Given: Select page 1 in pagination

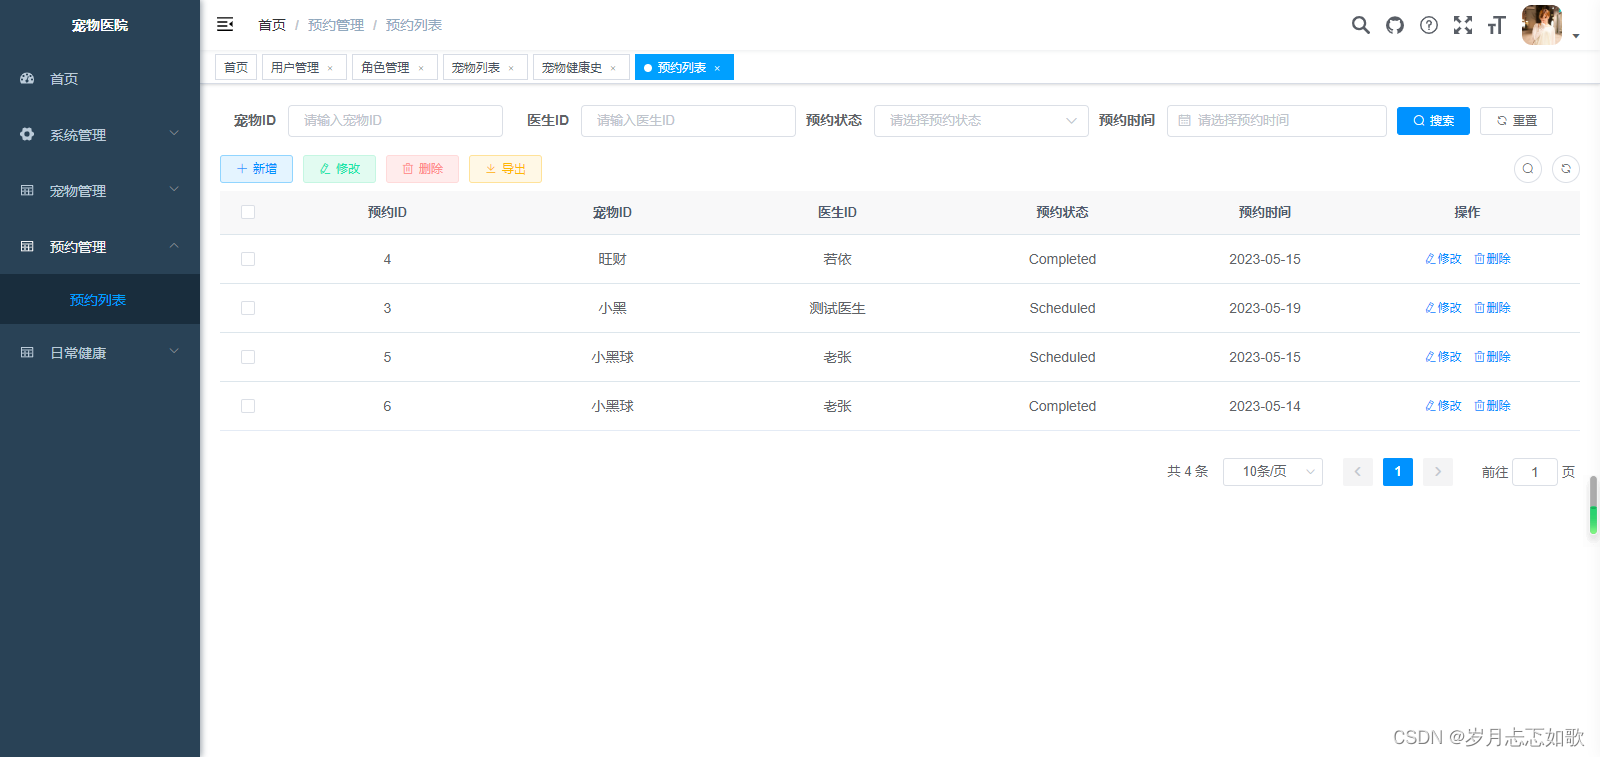Looking at the screenshot, I should [1398, 472].
